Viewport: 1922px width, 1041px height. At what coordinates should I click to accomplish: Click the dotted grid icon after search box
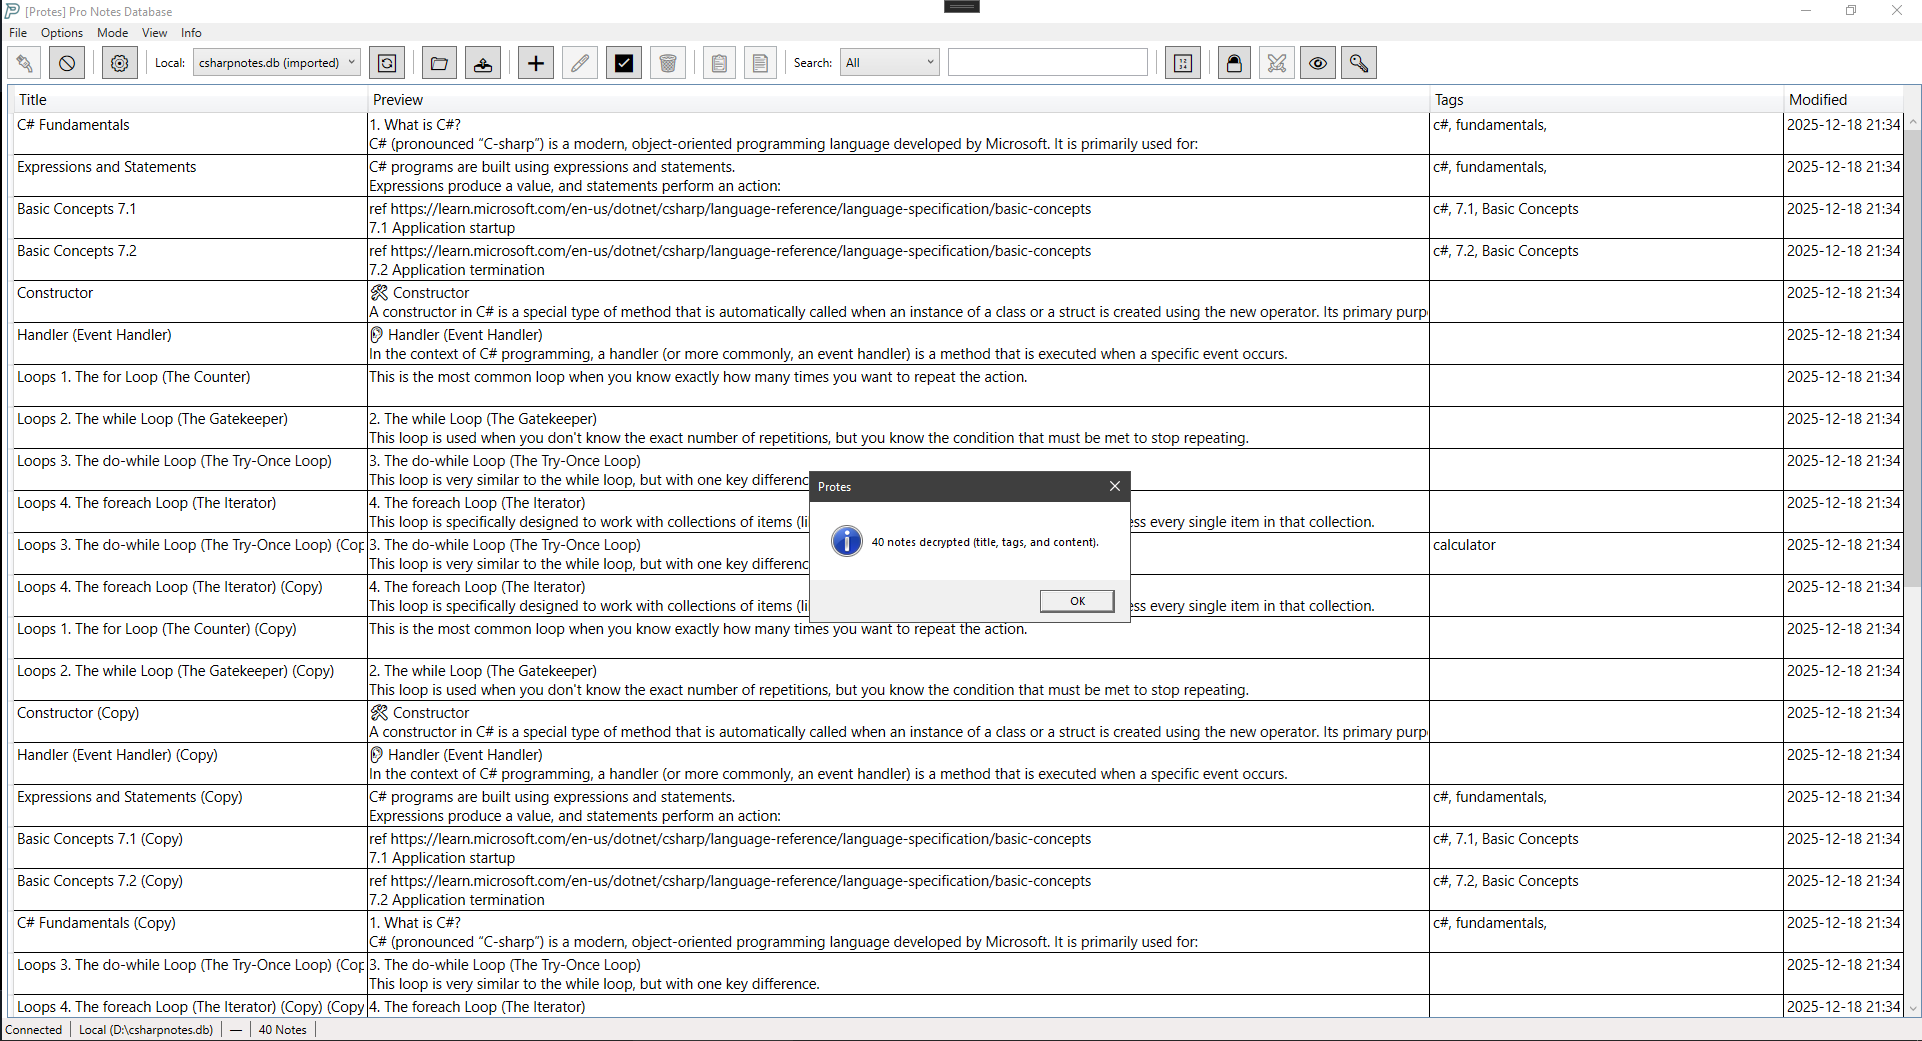click(x=1183, y=63)
